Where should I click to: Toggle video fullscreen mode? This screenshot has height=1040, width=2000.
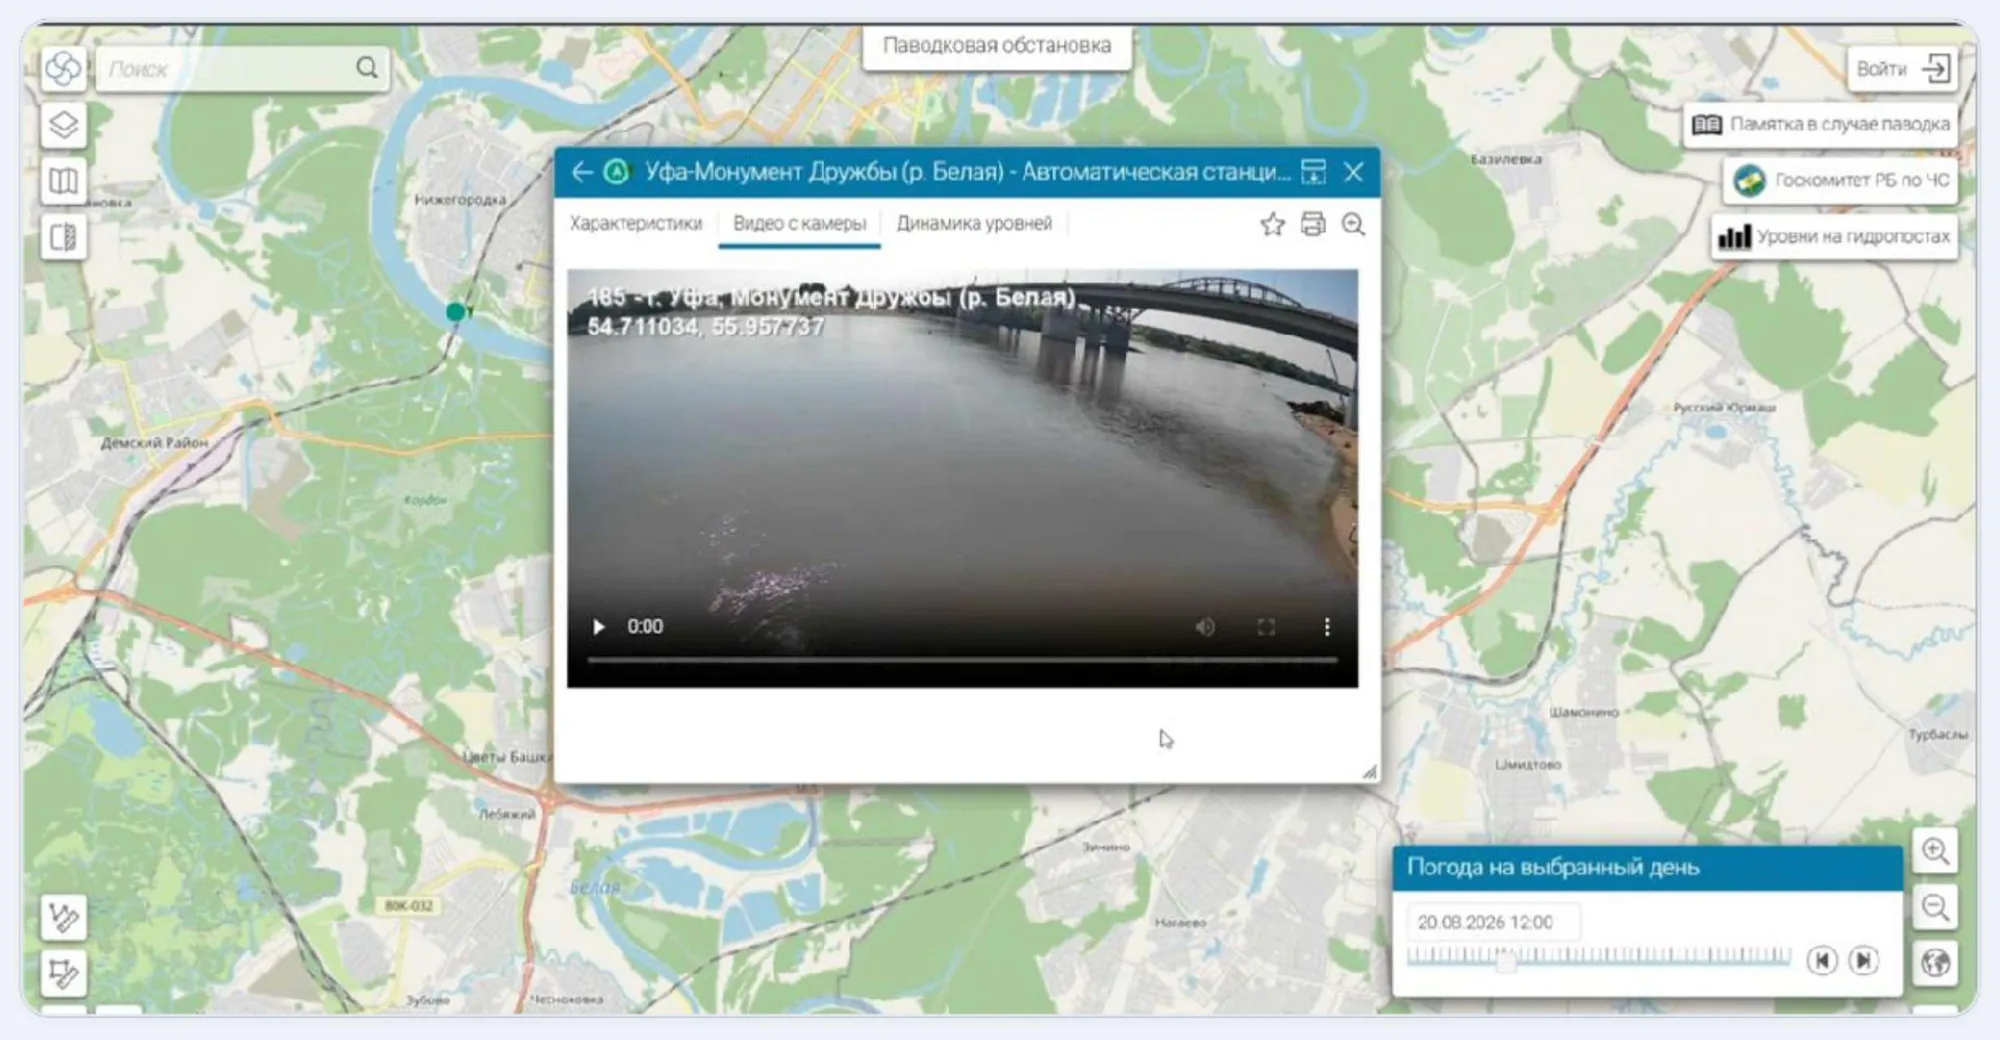tap(1266, 627)
